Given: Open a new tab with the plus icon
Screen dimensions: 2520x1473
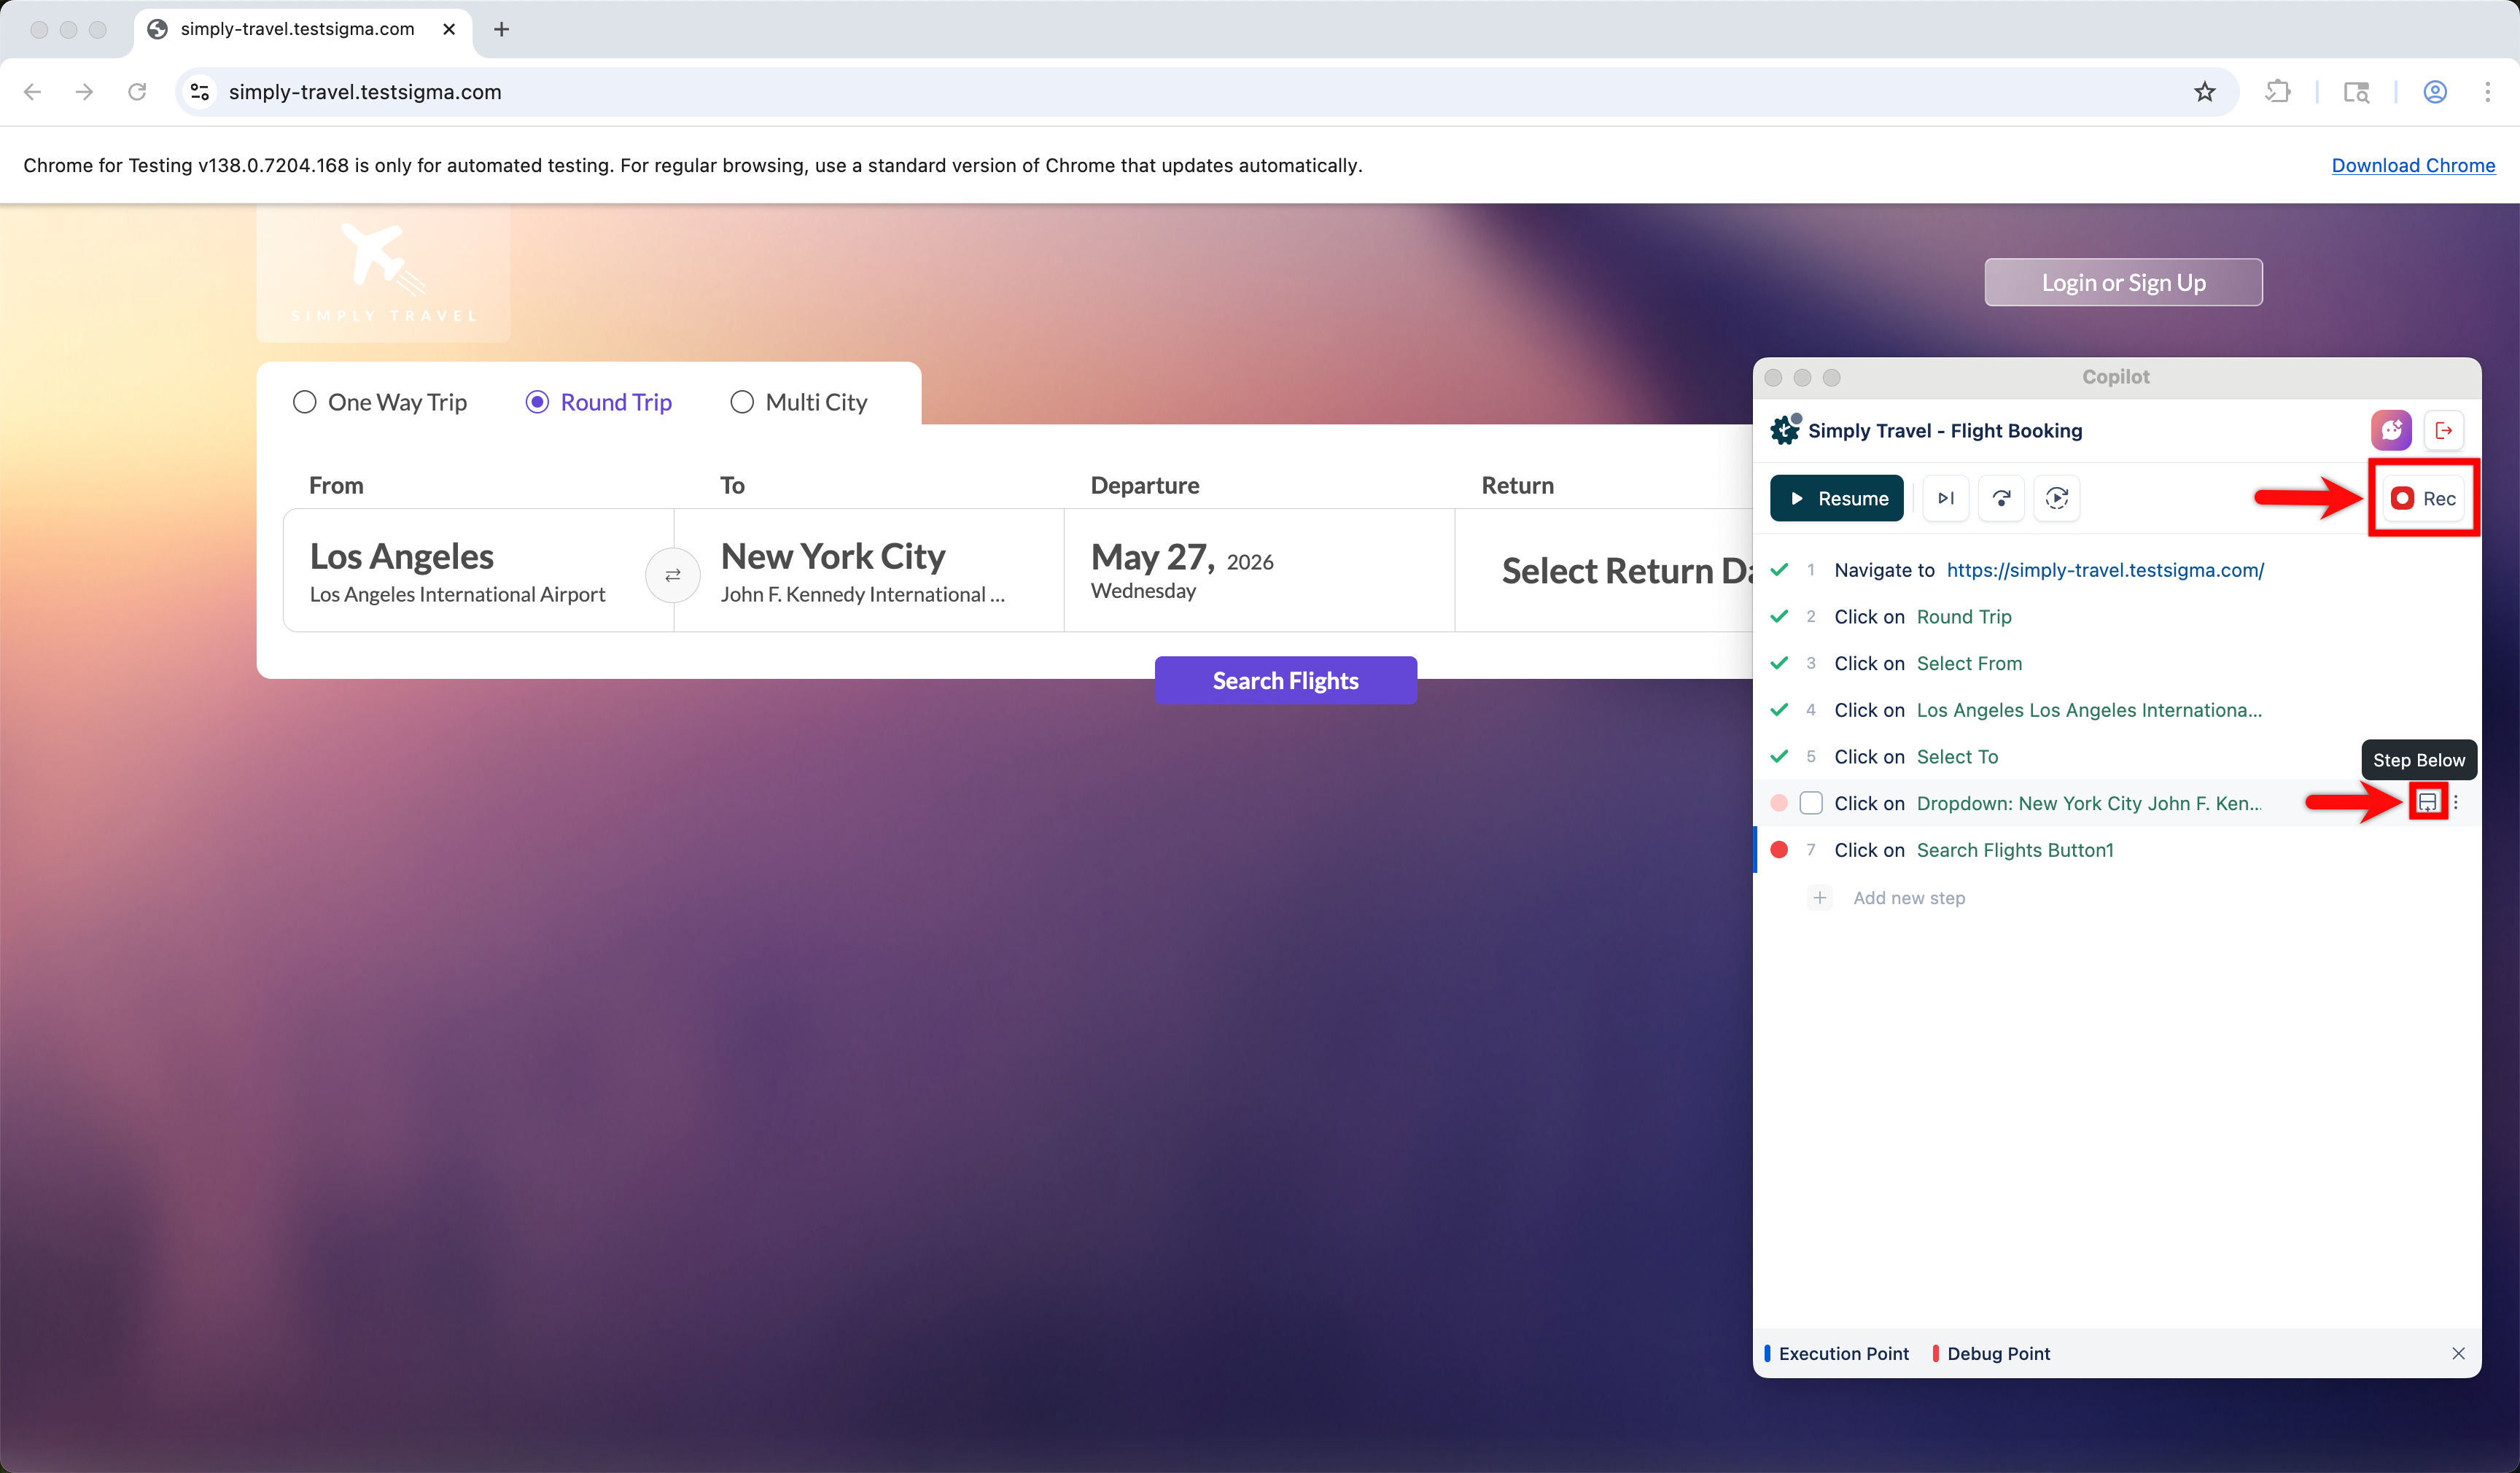Looking at the screenshot, I should click(502, 29).
